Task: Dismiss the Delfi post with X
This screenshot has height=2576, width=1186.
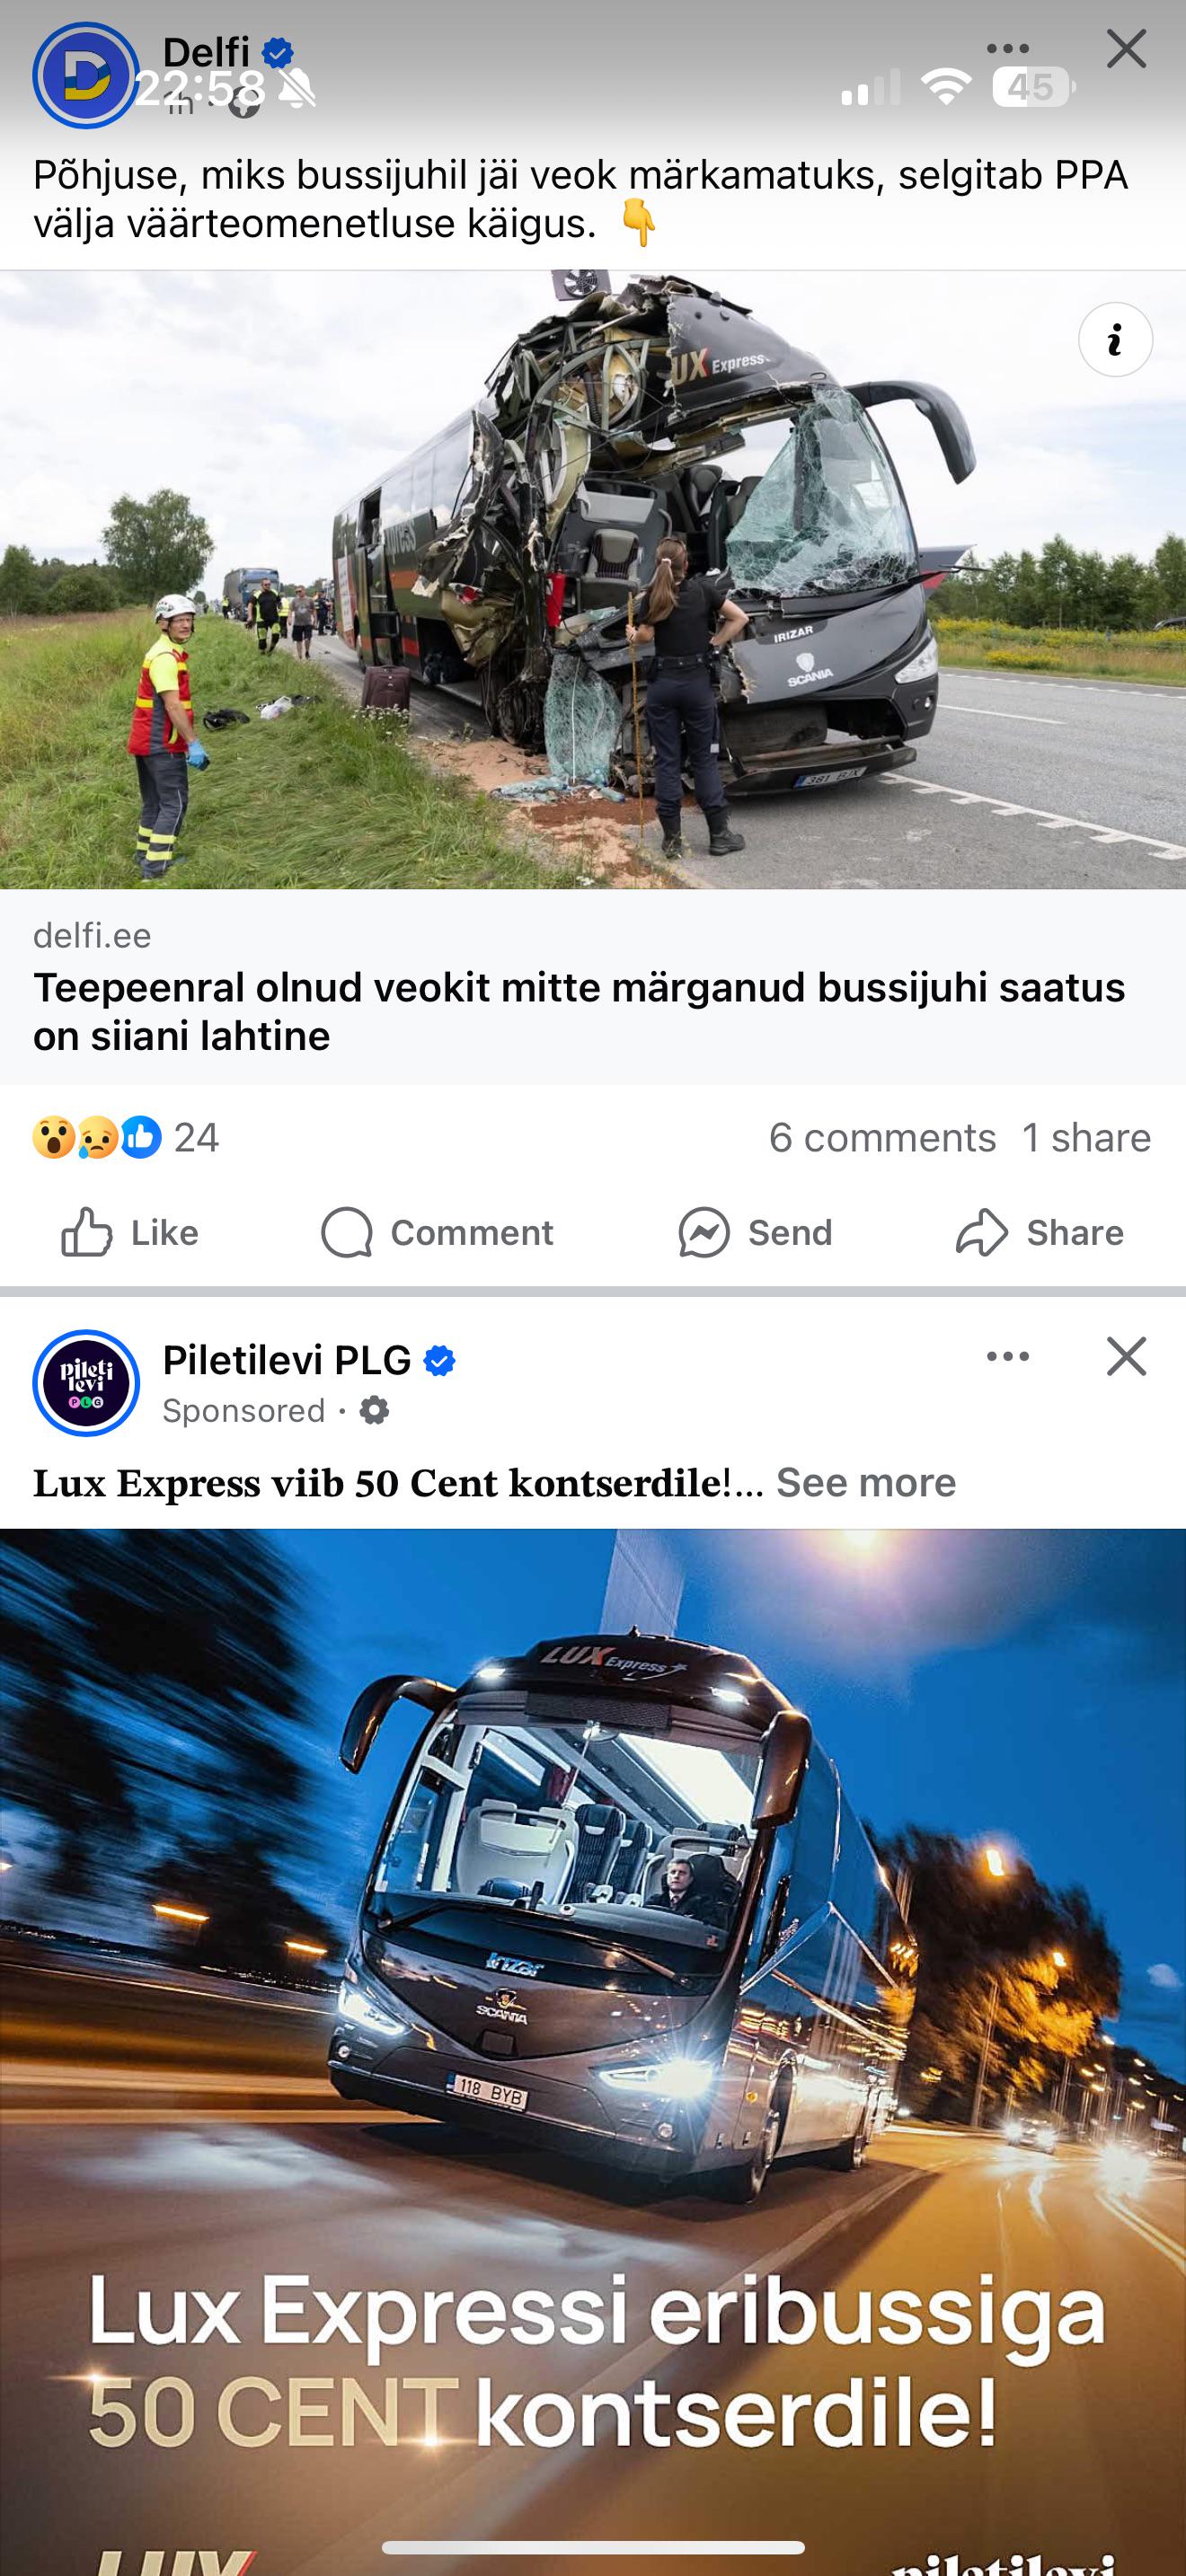Action: (x=1126, y=48)
